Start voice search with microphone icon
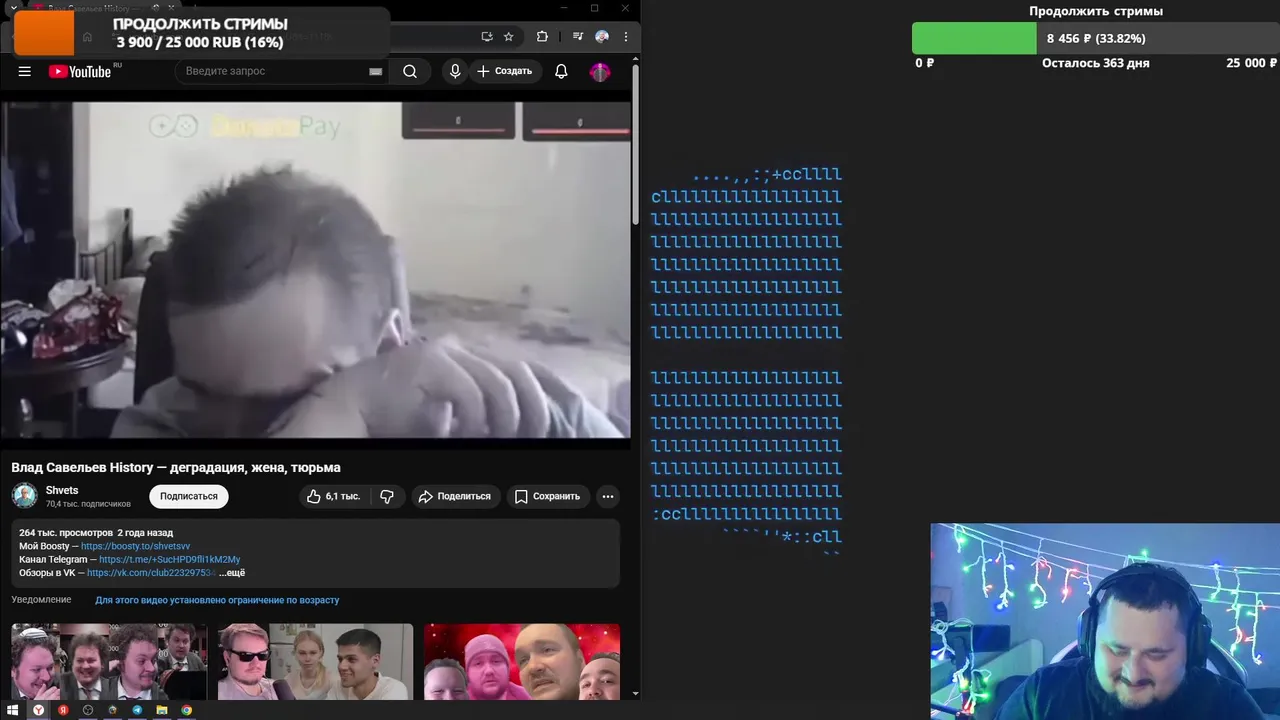Viewport: 1280px width, 720px height. (x=455, y=71)
